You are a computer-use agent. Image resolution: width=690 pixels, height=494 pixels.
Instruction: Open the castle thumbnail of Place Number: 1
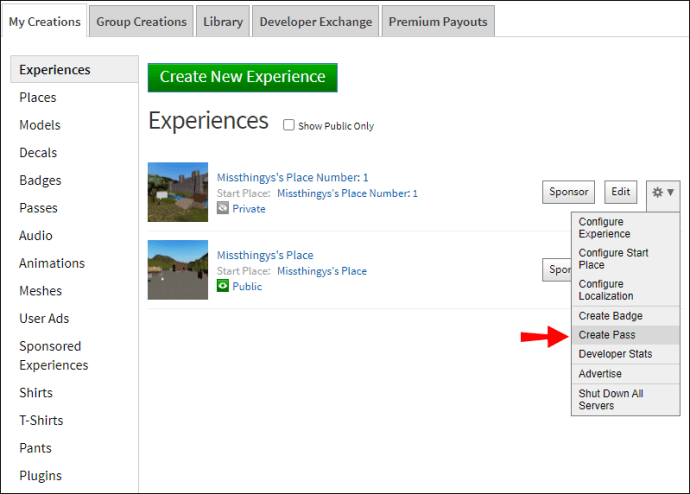coord(178,192)
